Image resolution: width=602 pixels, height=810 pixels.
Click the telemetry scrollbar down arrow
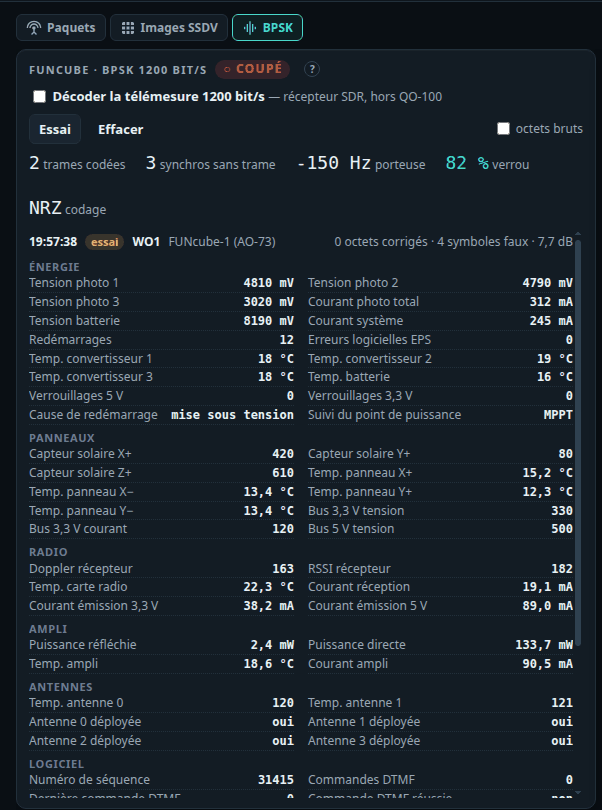point(578,793)
